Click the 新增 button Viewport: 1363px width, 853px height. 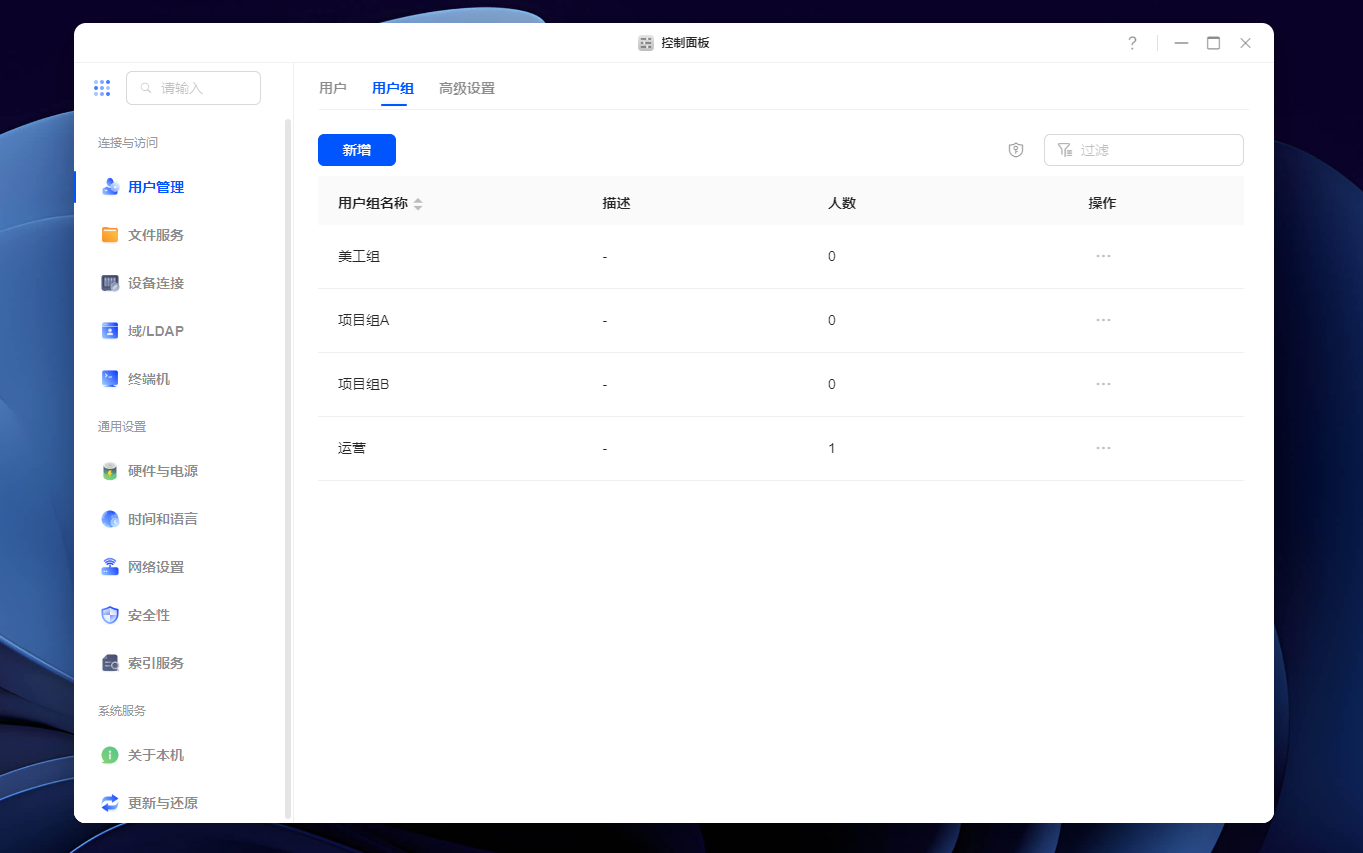[x=357, y=150]
